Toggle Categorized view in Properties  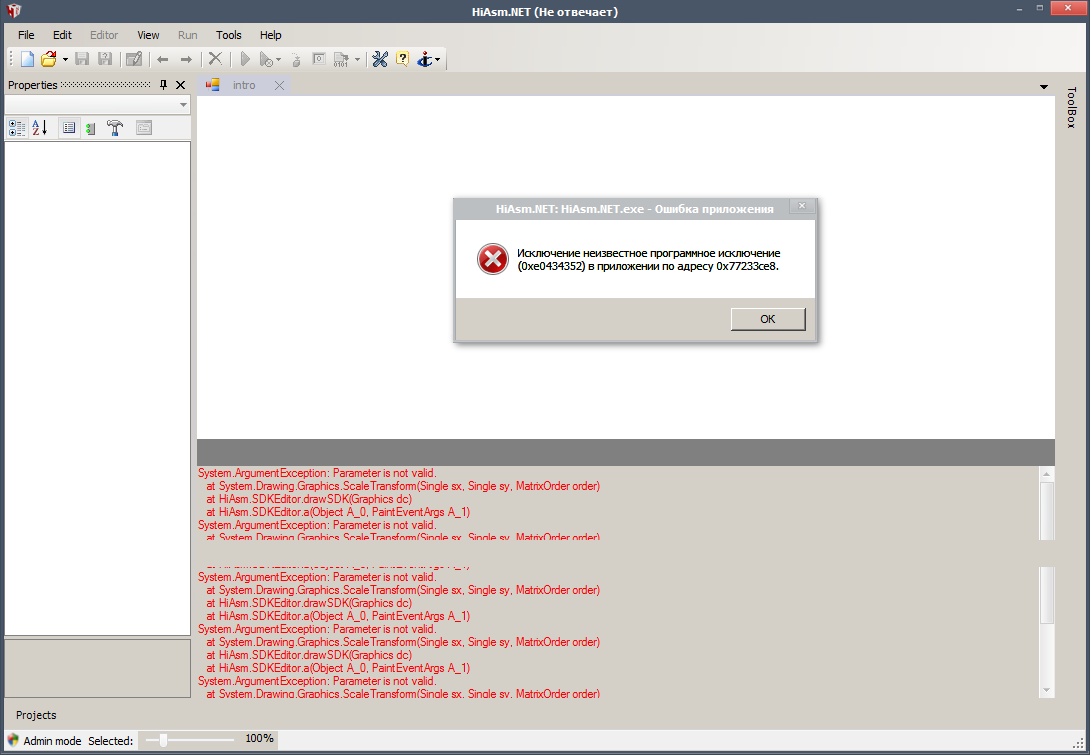pos(17,128)
